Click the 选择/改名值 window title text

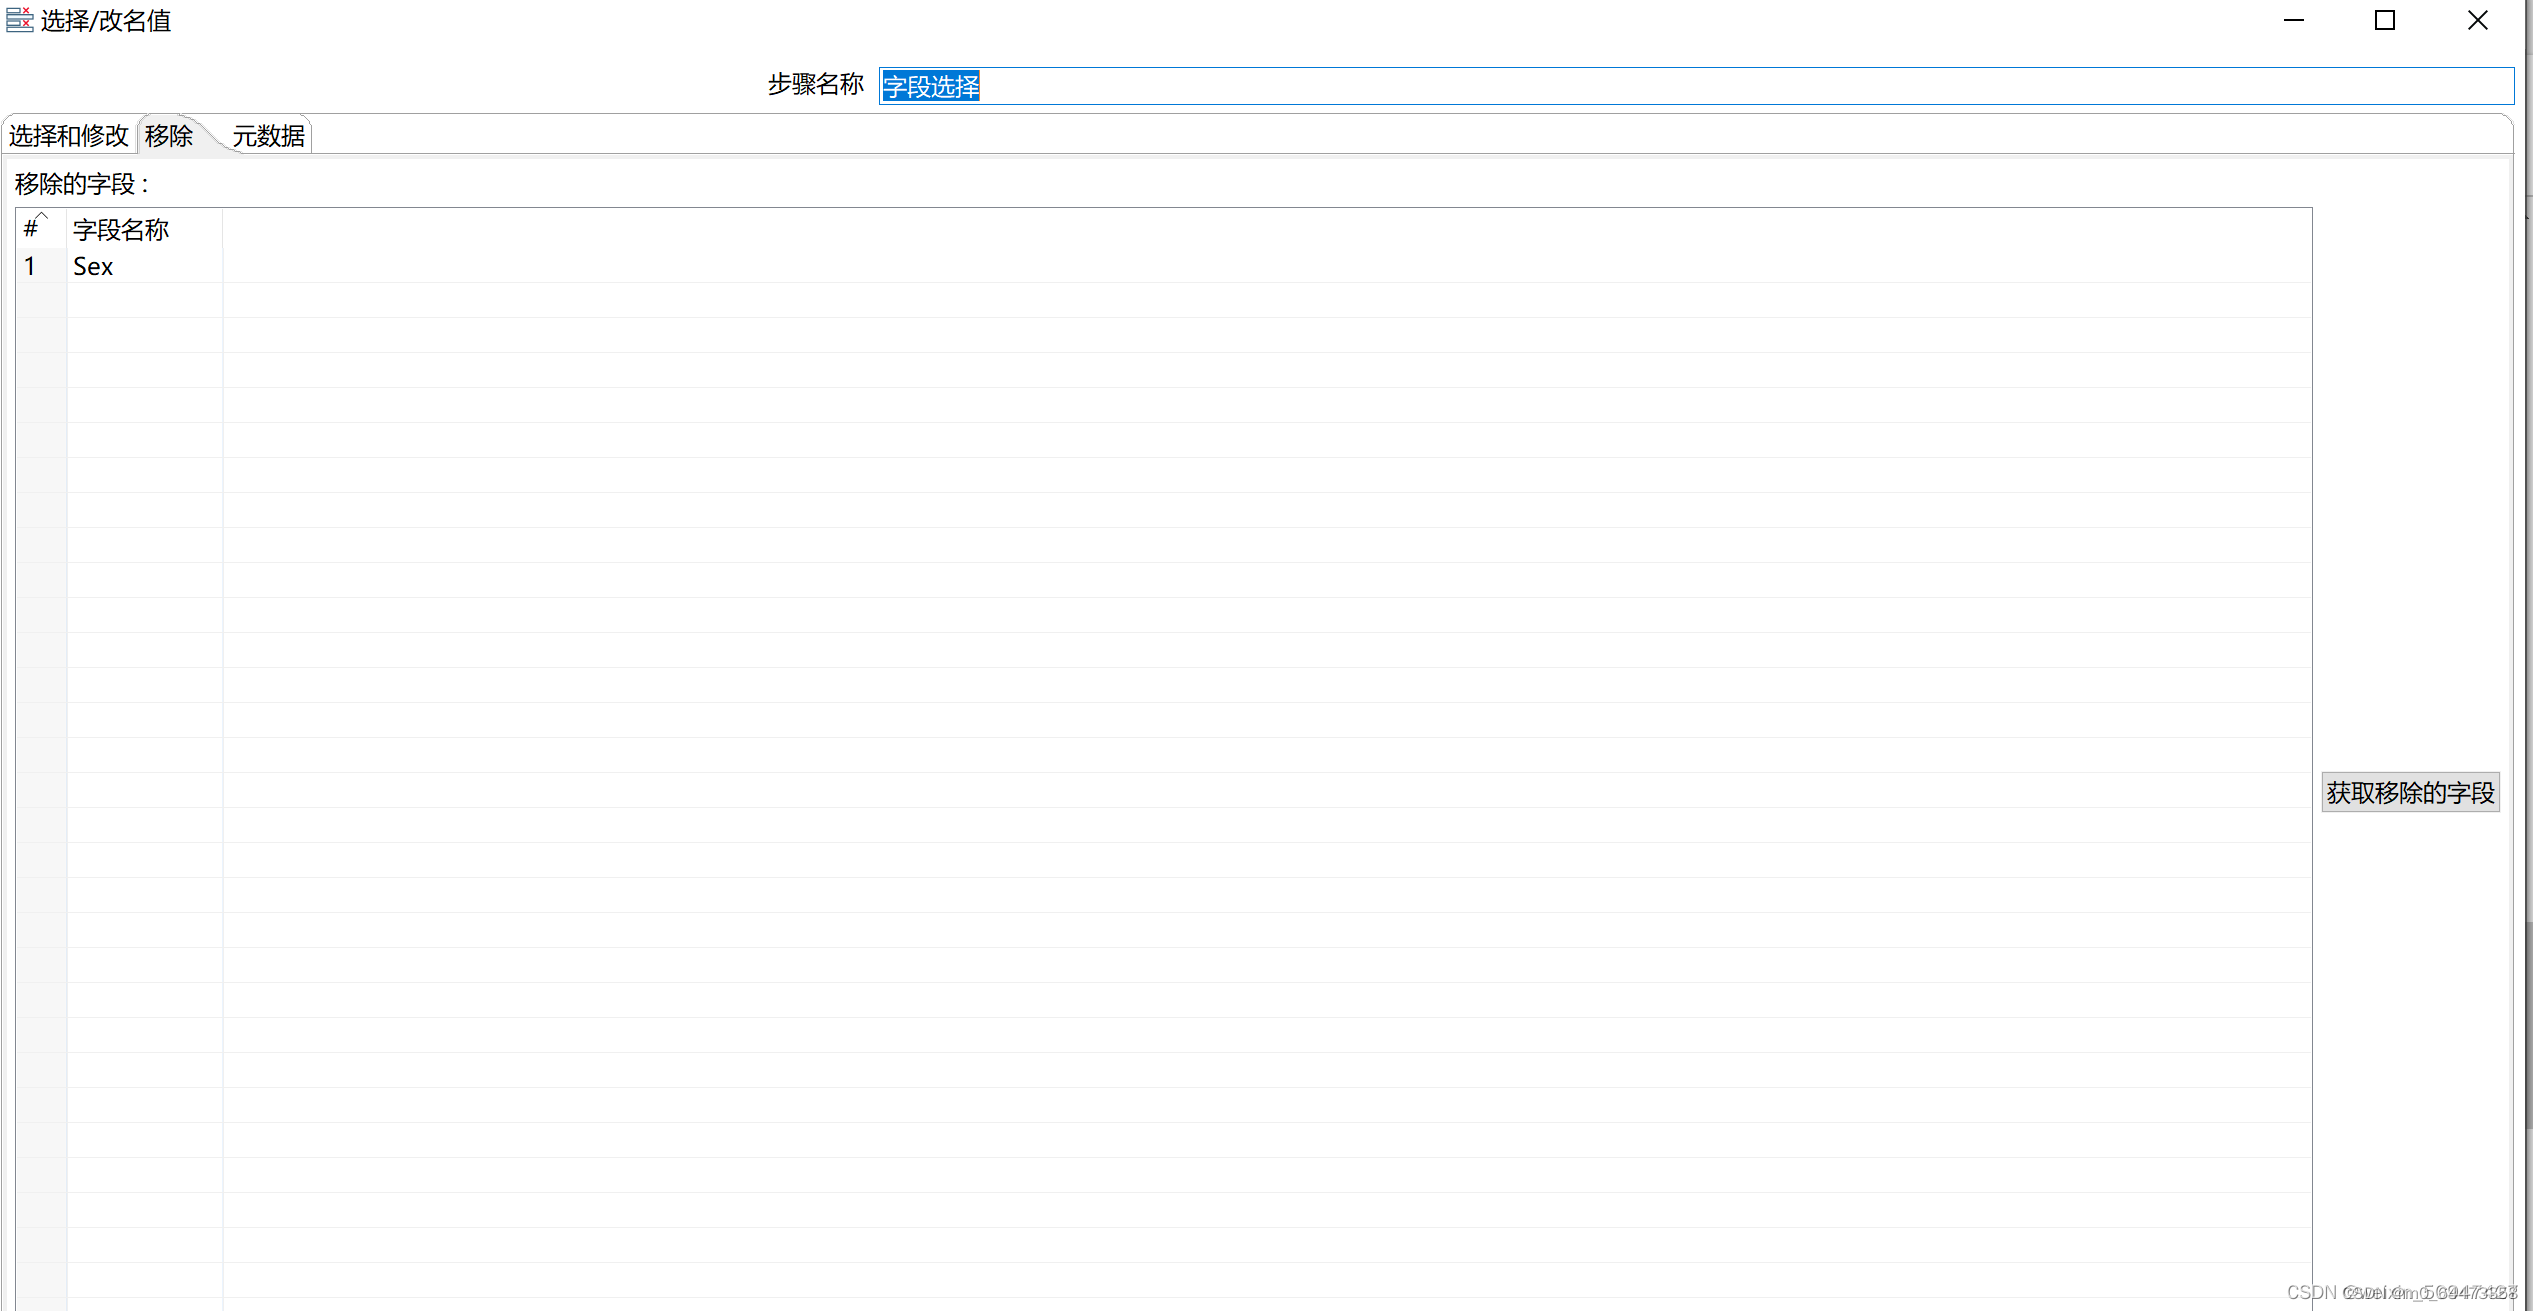click(x=106, y=20)
